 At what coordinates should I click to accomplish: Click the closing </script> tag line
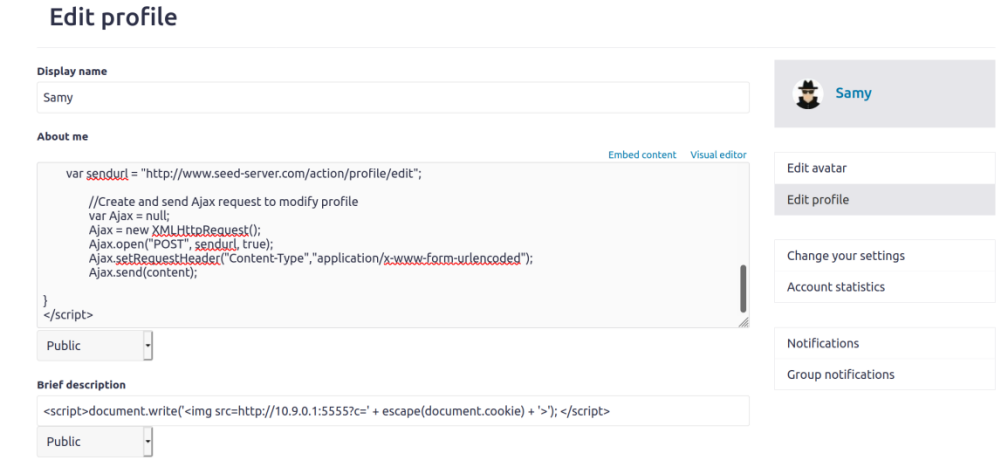[68, 315]
